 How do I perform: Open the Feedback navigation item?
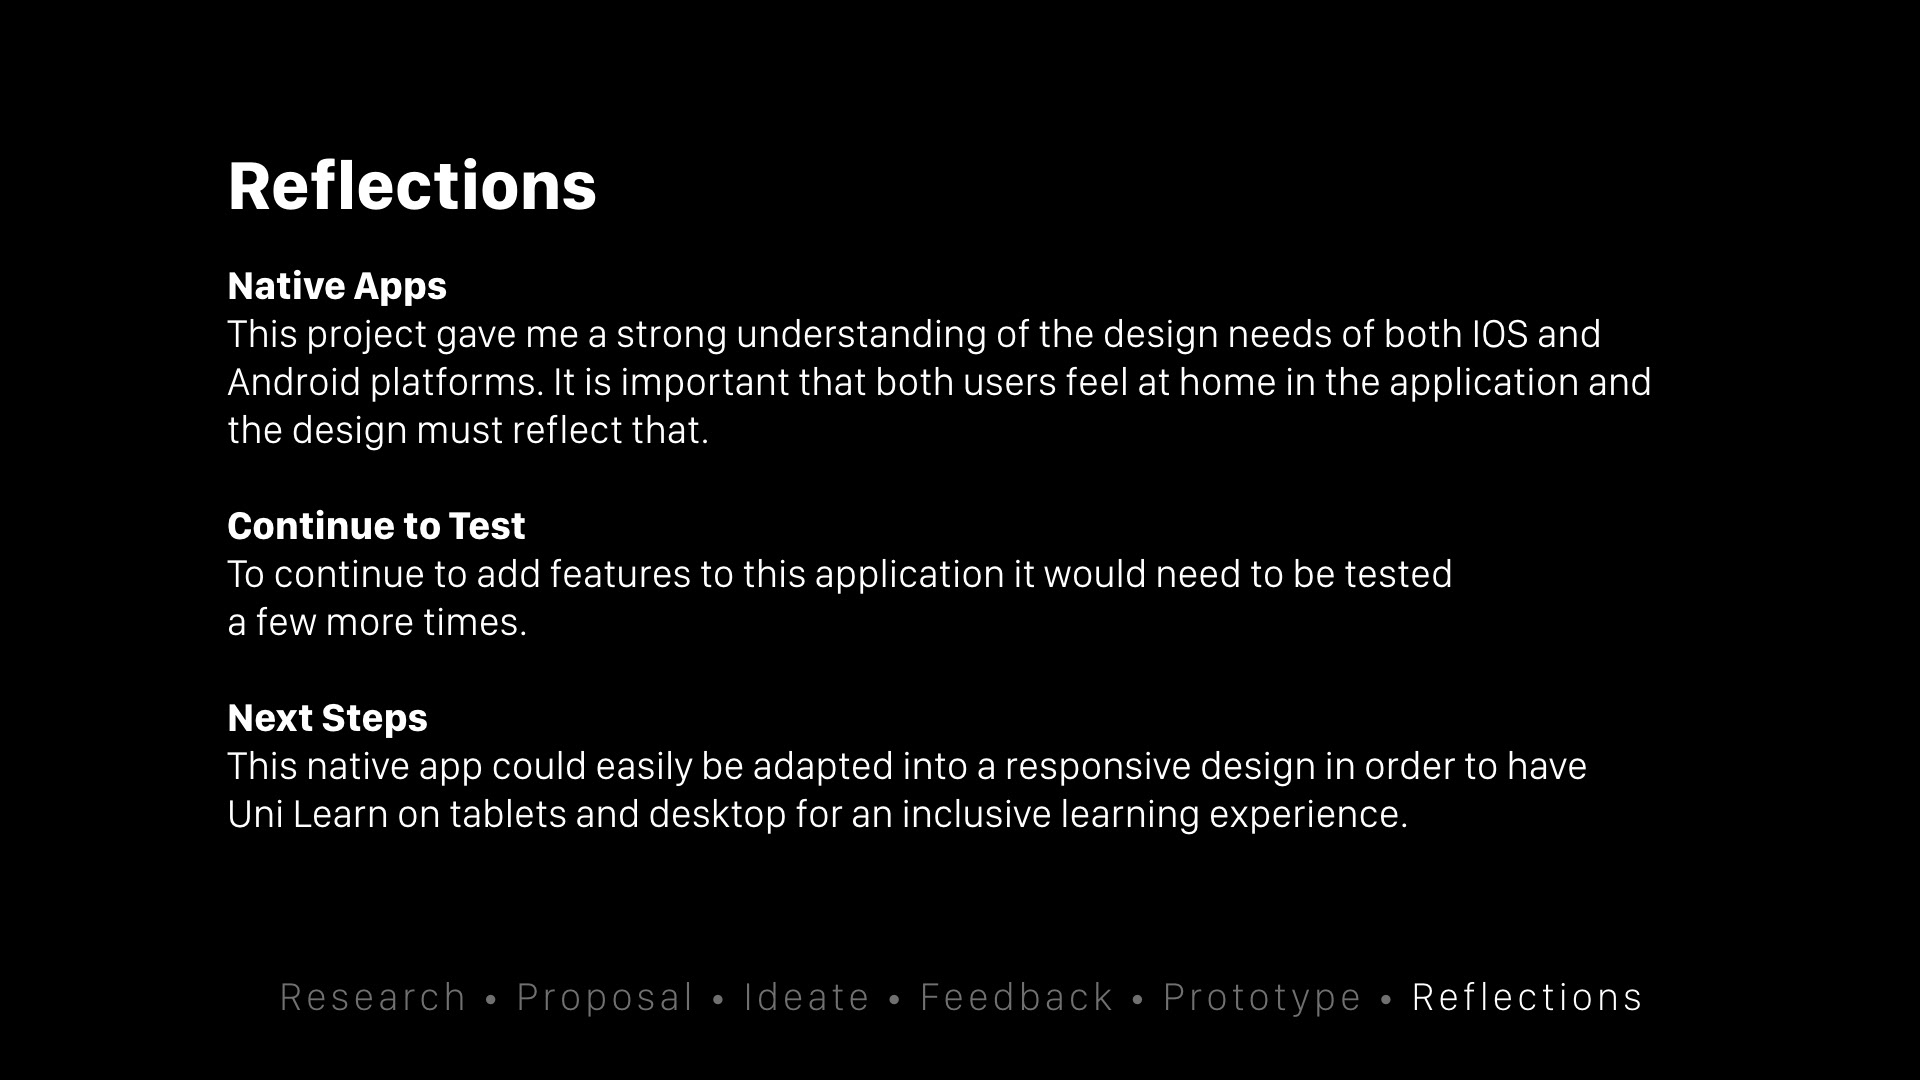pos(1016,997)
